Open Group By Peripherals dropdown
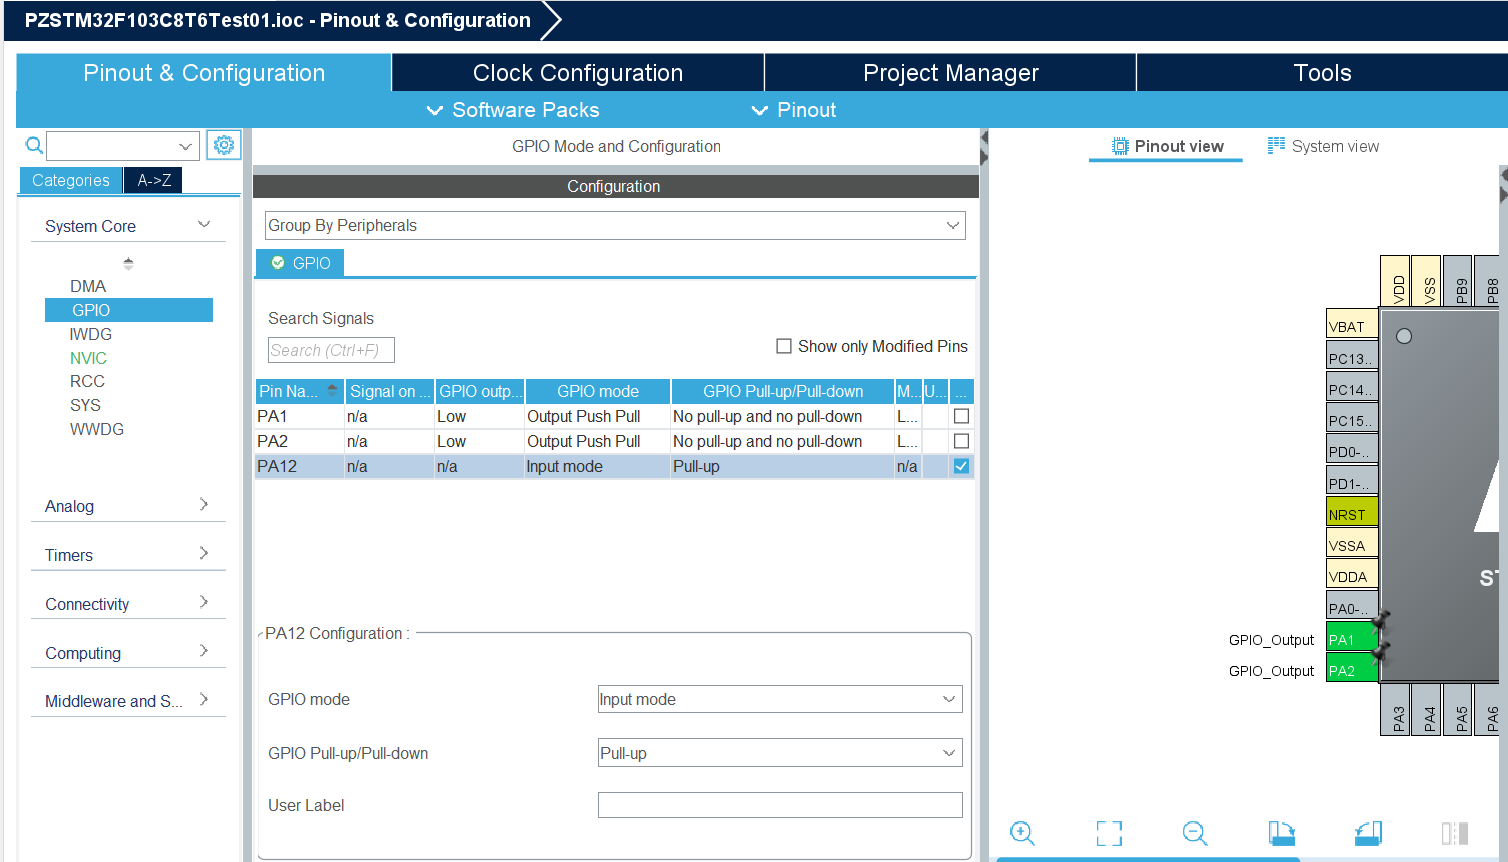The width and height of the screenshot is (1508, 862). coord(615,225)
